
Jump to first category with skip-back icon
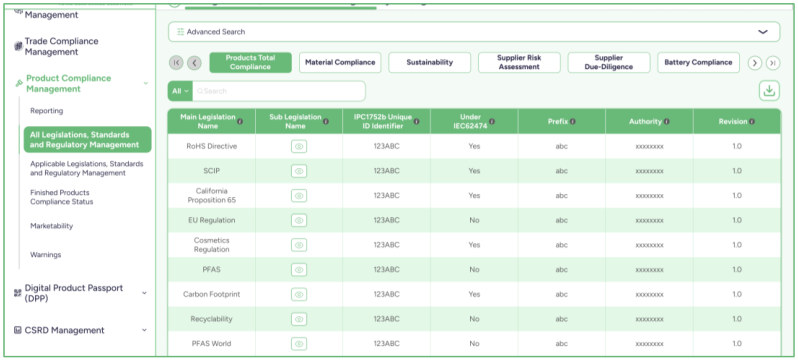176,63
